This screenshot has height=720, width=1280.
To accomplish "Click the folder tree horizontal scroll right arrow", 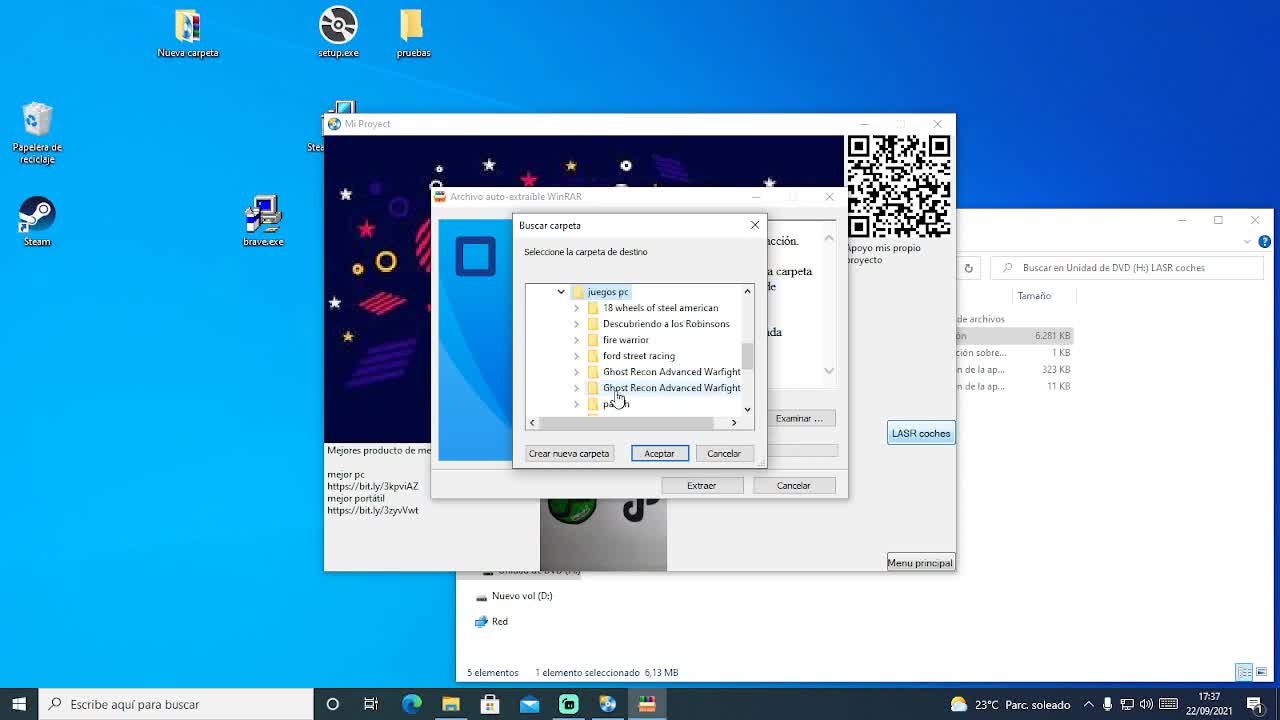I will (x=734, y=423).
